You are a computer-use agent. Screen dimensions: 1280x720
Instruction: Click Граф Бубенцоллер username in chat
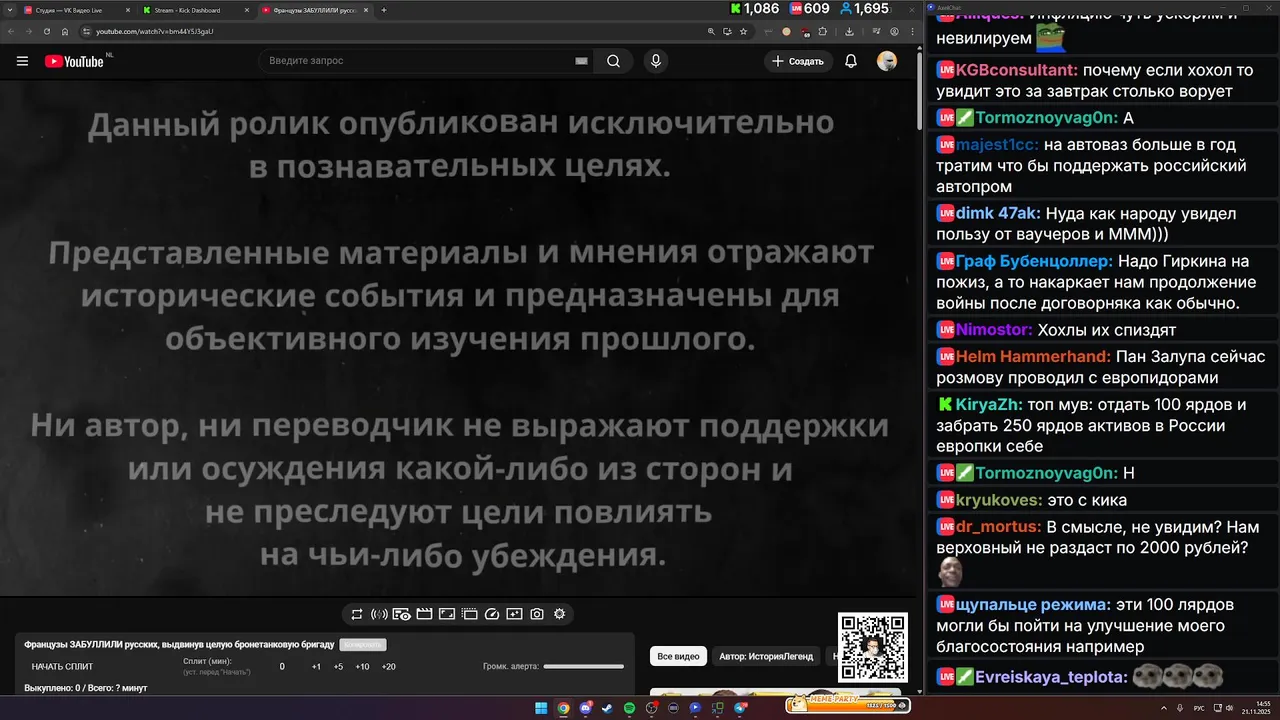[1034, 261]
